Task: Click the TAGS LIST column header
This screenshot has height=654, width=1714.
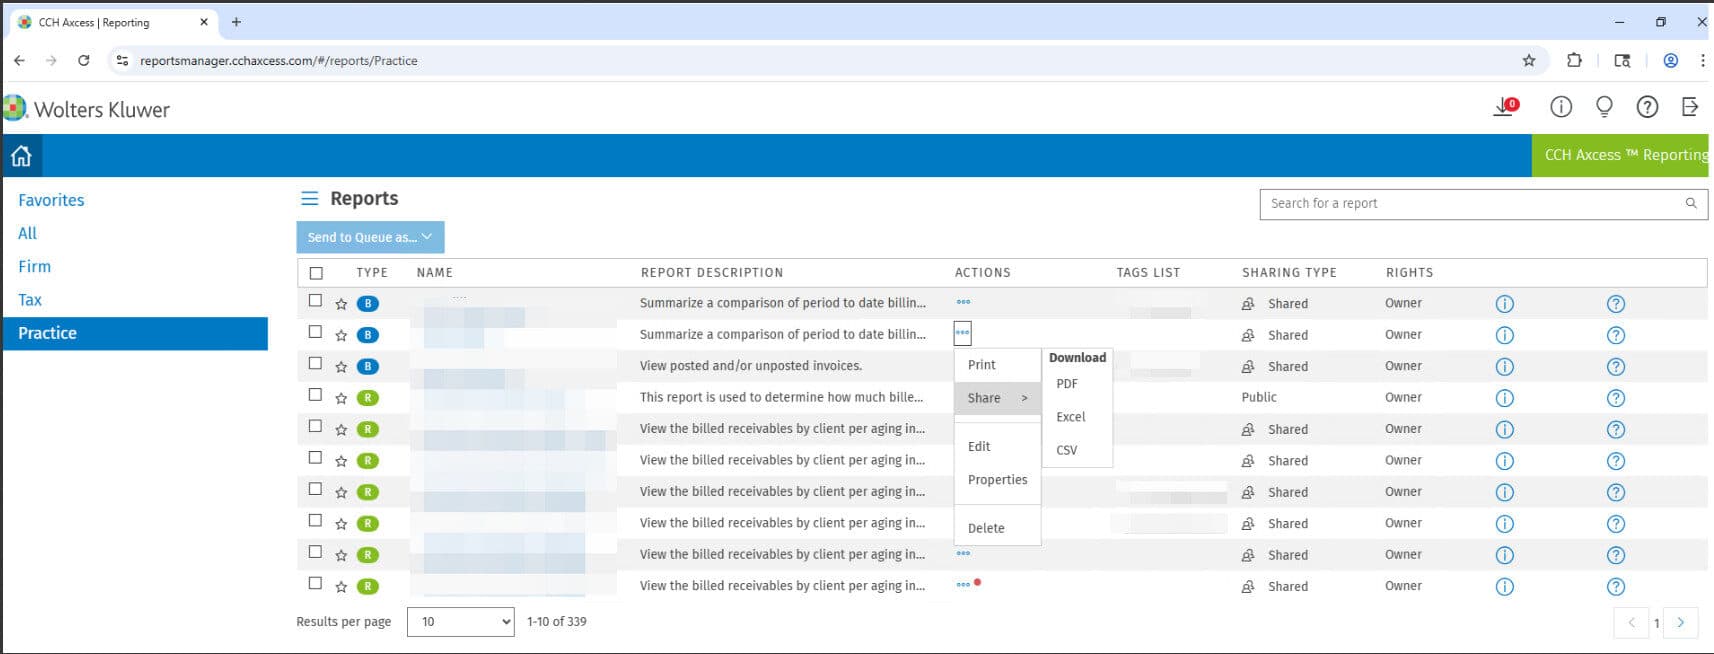Action: click(x=1148, y=273)
